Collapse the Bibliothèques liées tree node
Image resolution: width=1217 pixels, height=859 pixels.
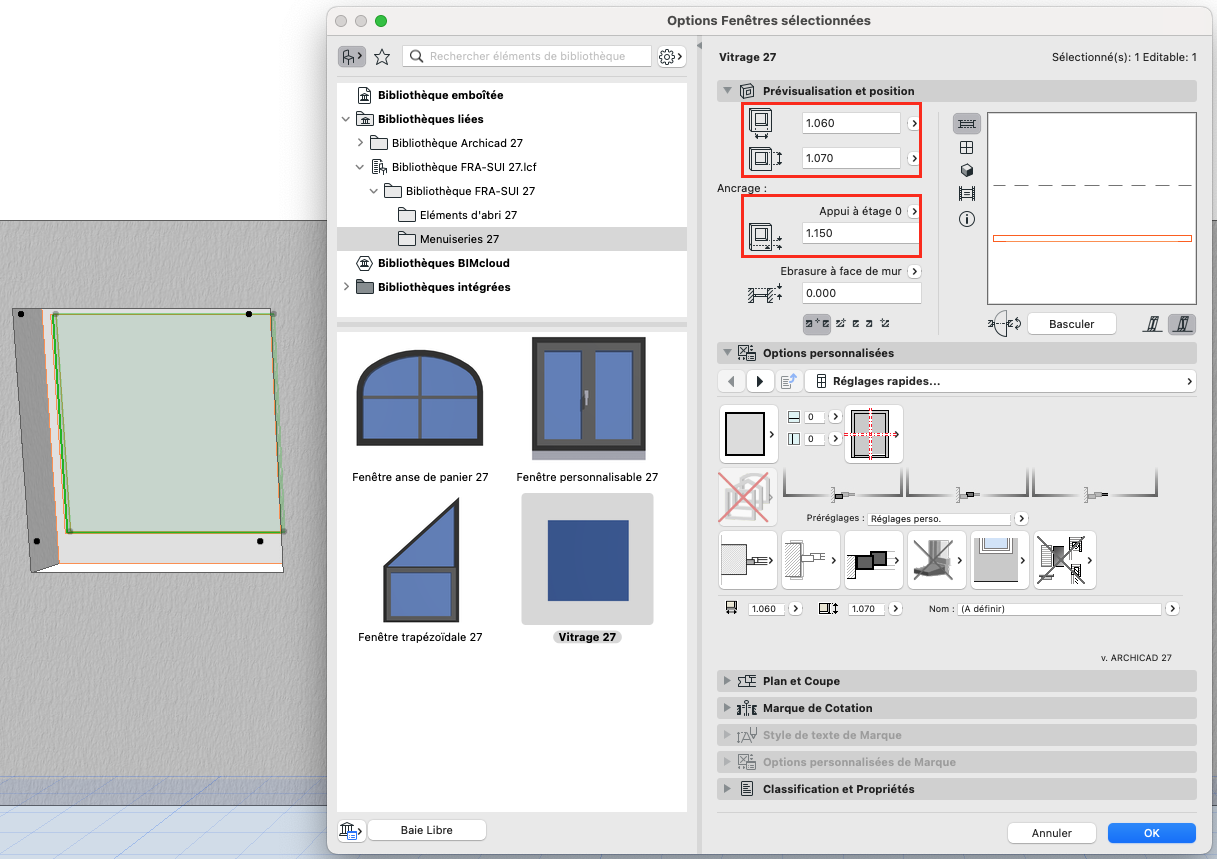(346, 119)
